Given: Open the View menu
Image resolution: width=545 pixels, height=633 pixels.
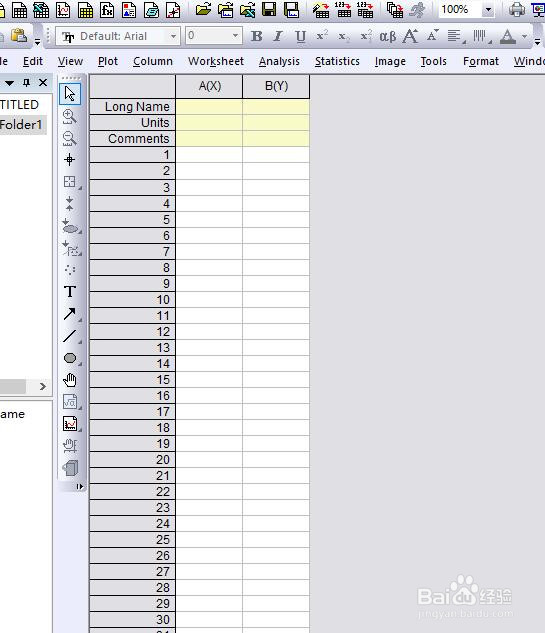Looking at the screenshot, I should [x=70, y=61].
